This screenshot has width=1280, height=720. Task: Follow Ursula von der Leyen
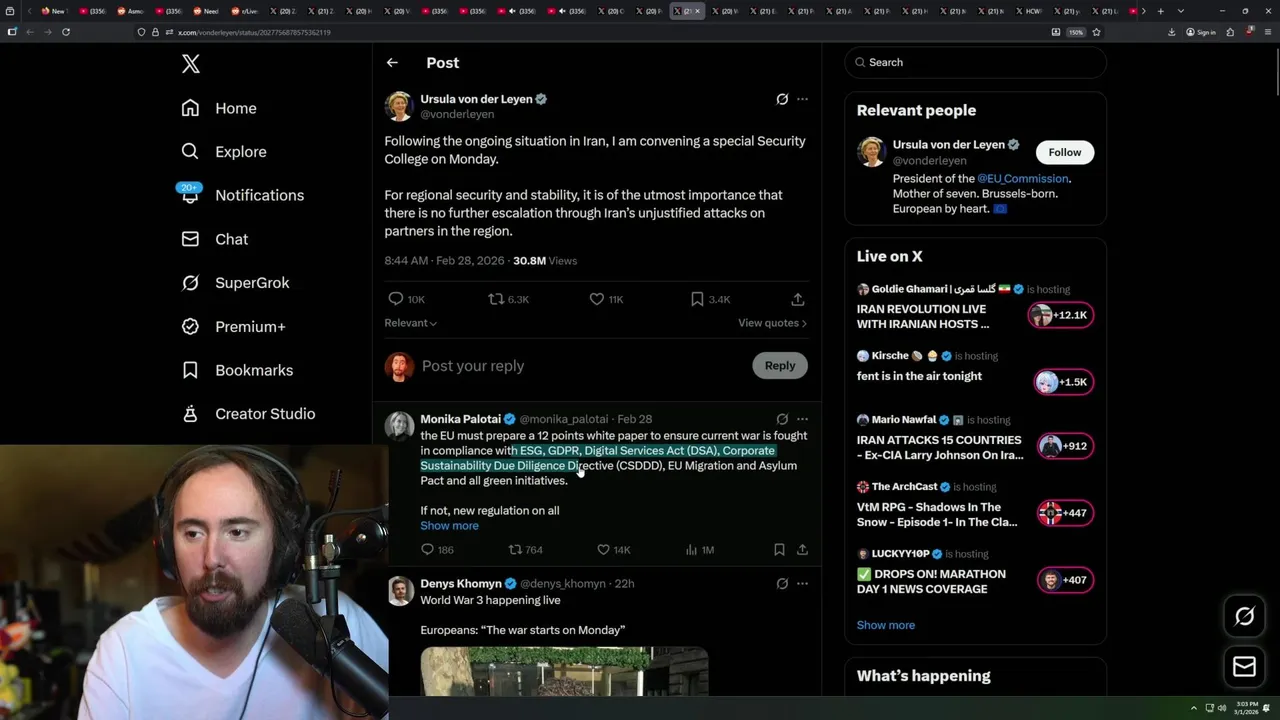(1064, 152)
